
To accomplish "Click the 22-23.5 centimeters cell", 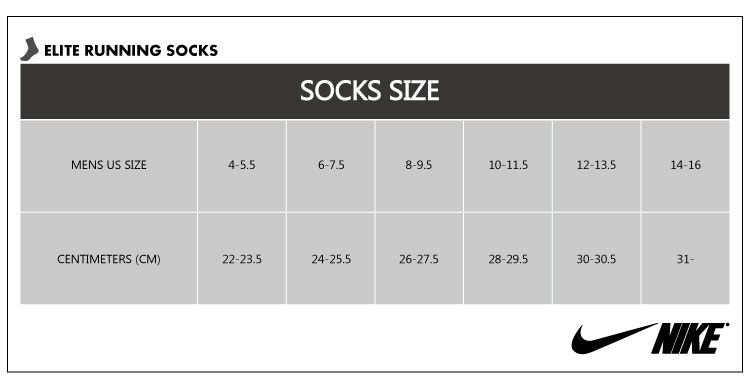I will [x=242, y=259].
